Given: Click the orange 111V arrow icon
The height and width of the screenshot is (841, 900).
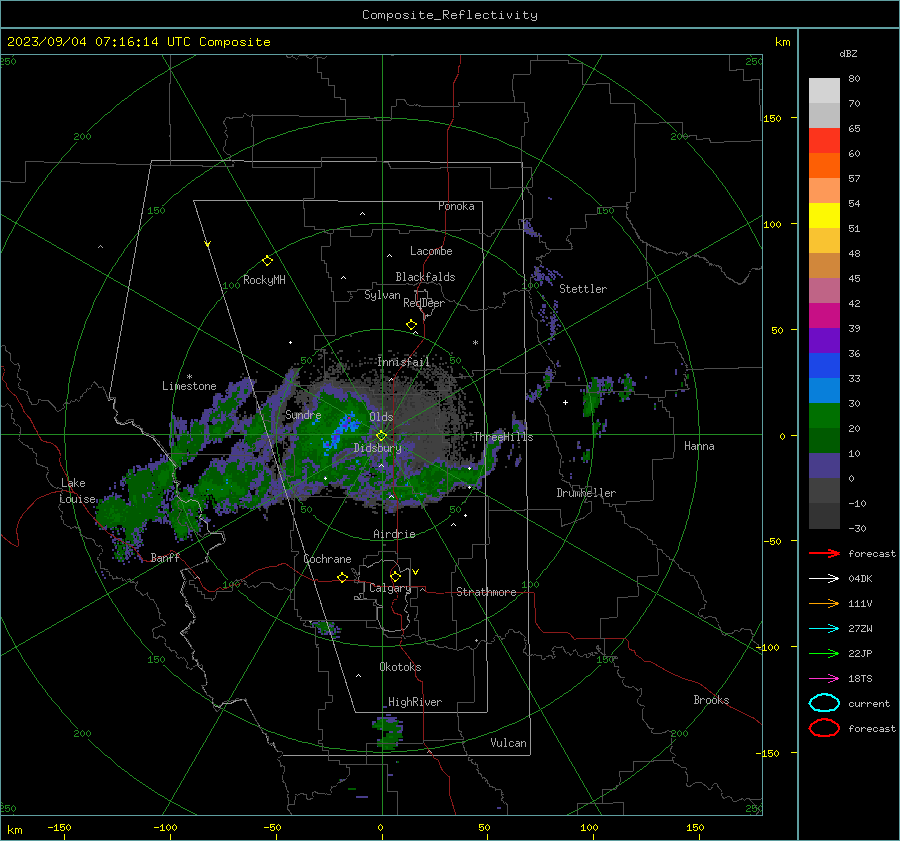Looking at the screenshot, I should (824, 603).
